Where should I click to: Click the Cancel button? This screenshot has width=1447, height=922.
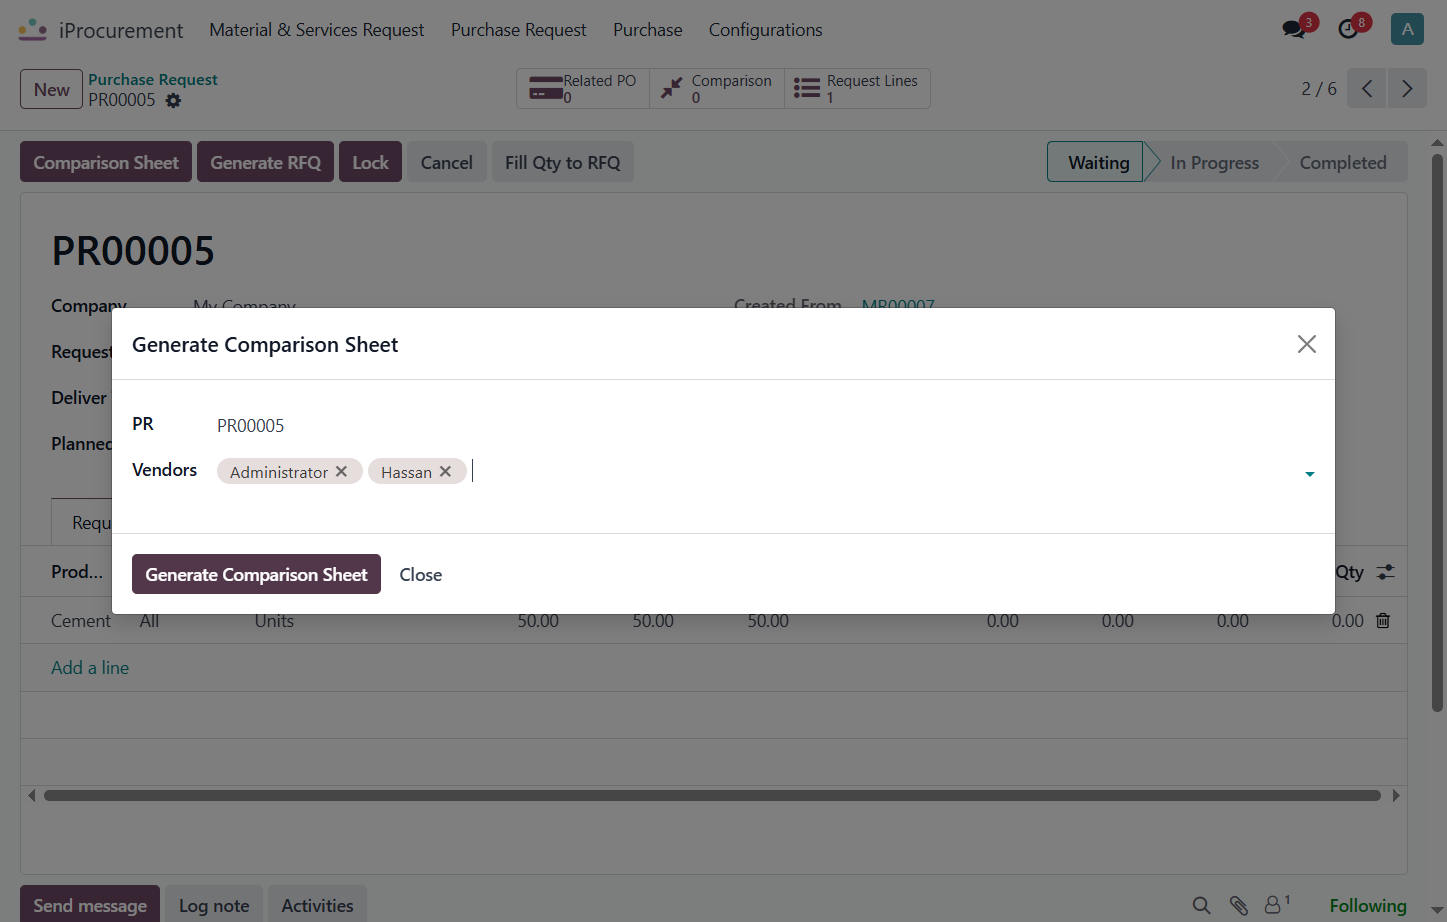(446, 162)
